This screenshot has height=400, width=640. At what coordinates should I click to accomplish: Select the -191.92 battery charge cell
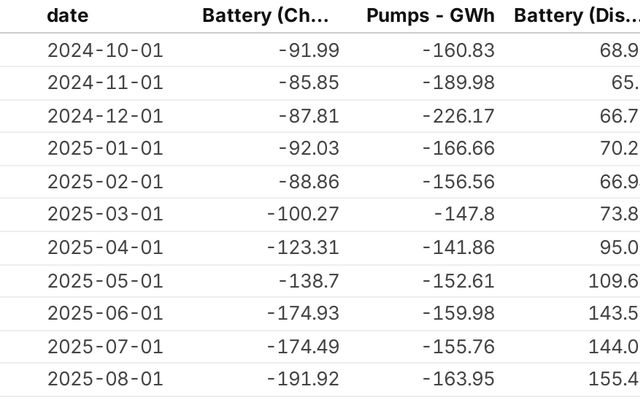pyautogui.click(x=303, y=379)
